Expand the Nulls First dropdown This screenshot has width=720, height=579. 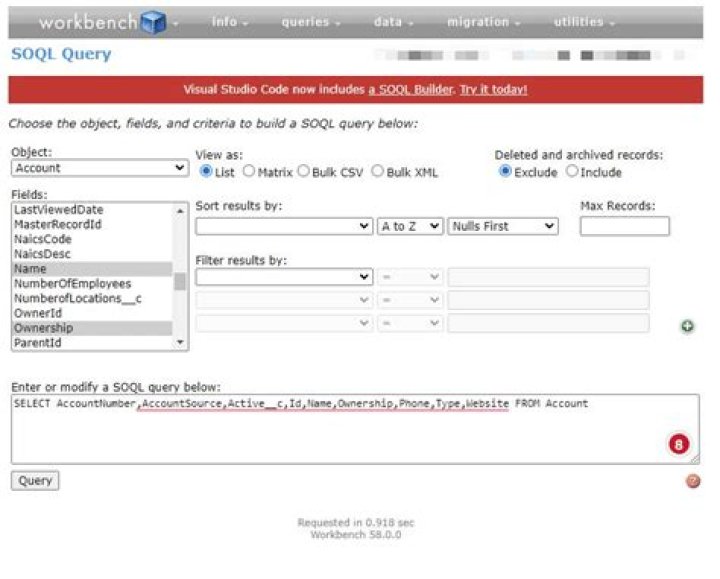pos(503,226)
